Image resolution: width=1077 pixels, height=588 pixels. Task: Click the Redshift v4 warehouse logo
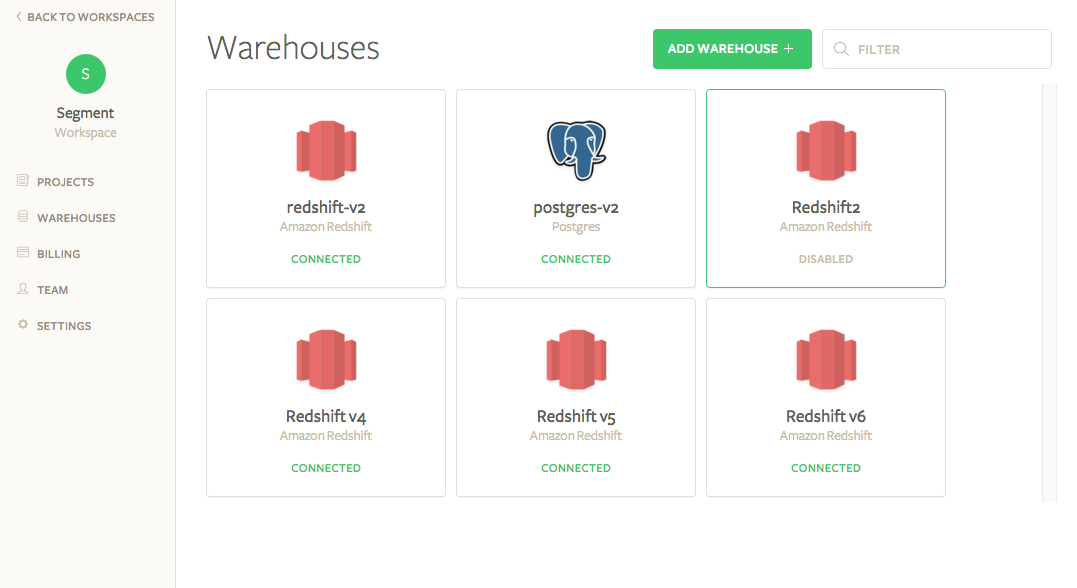point(326,360)
